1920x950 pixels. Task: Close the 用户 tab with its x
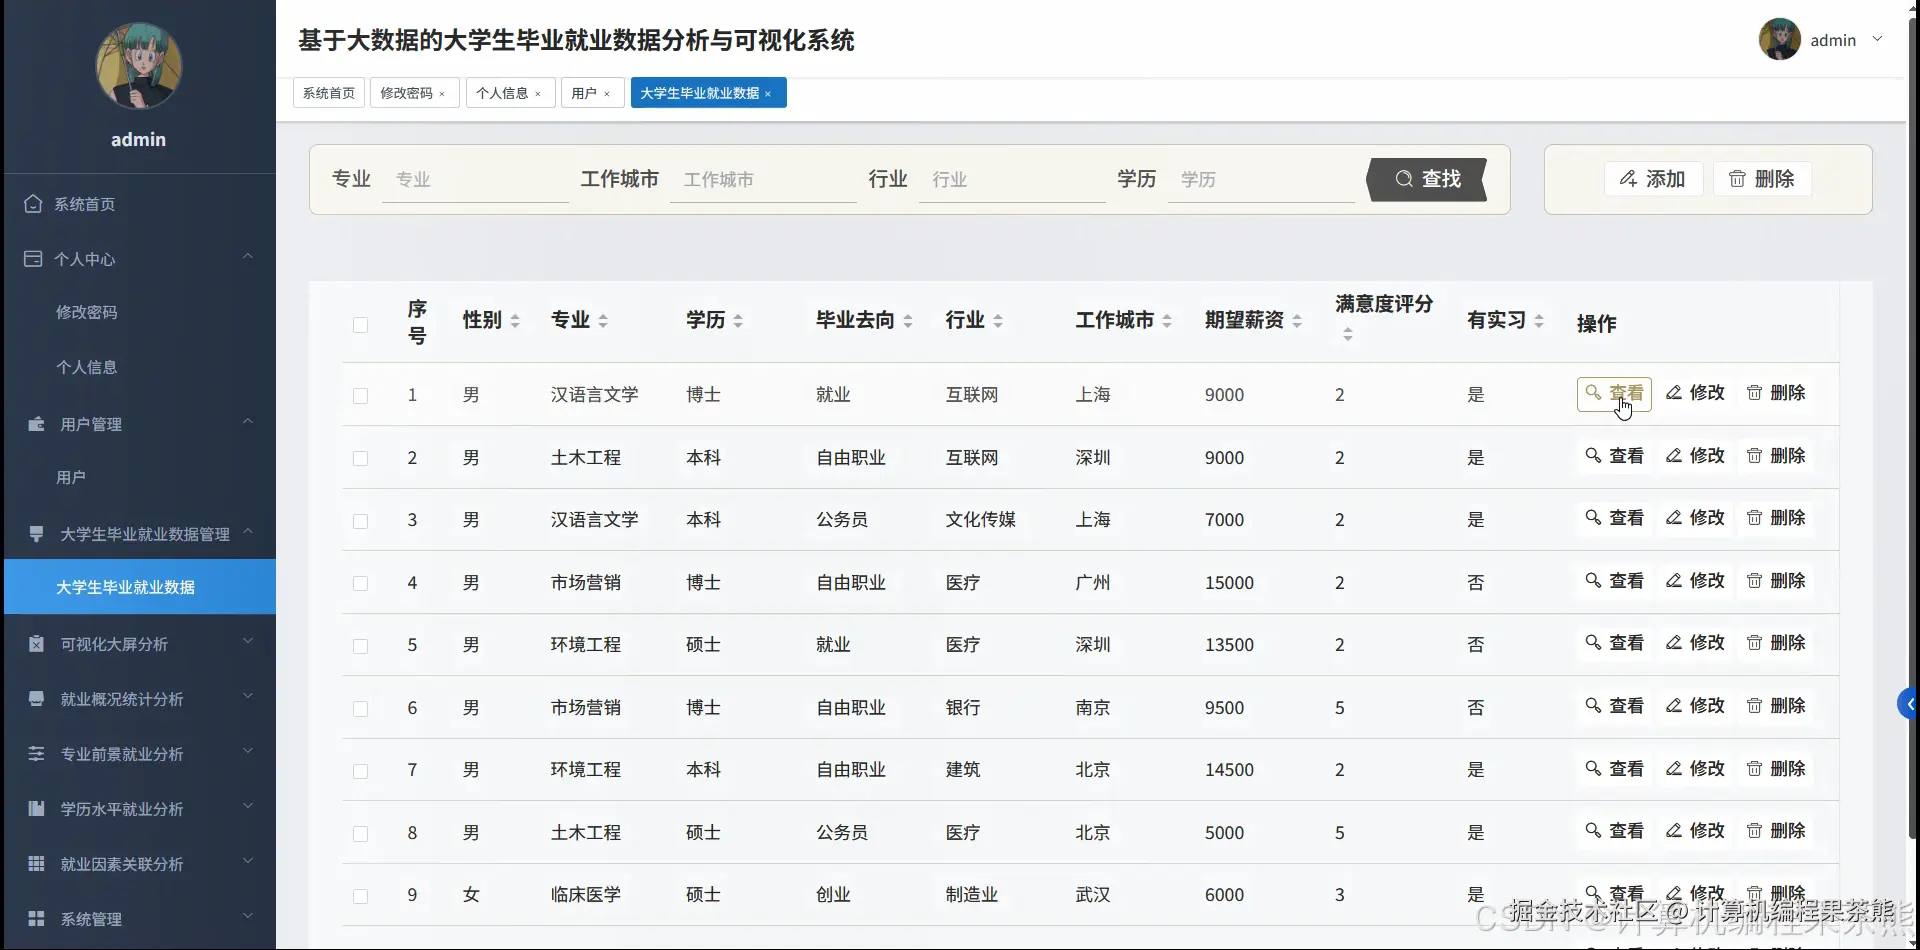607,94
